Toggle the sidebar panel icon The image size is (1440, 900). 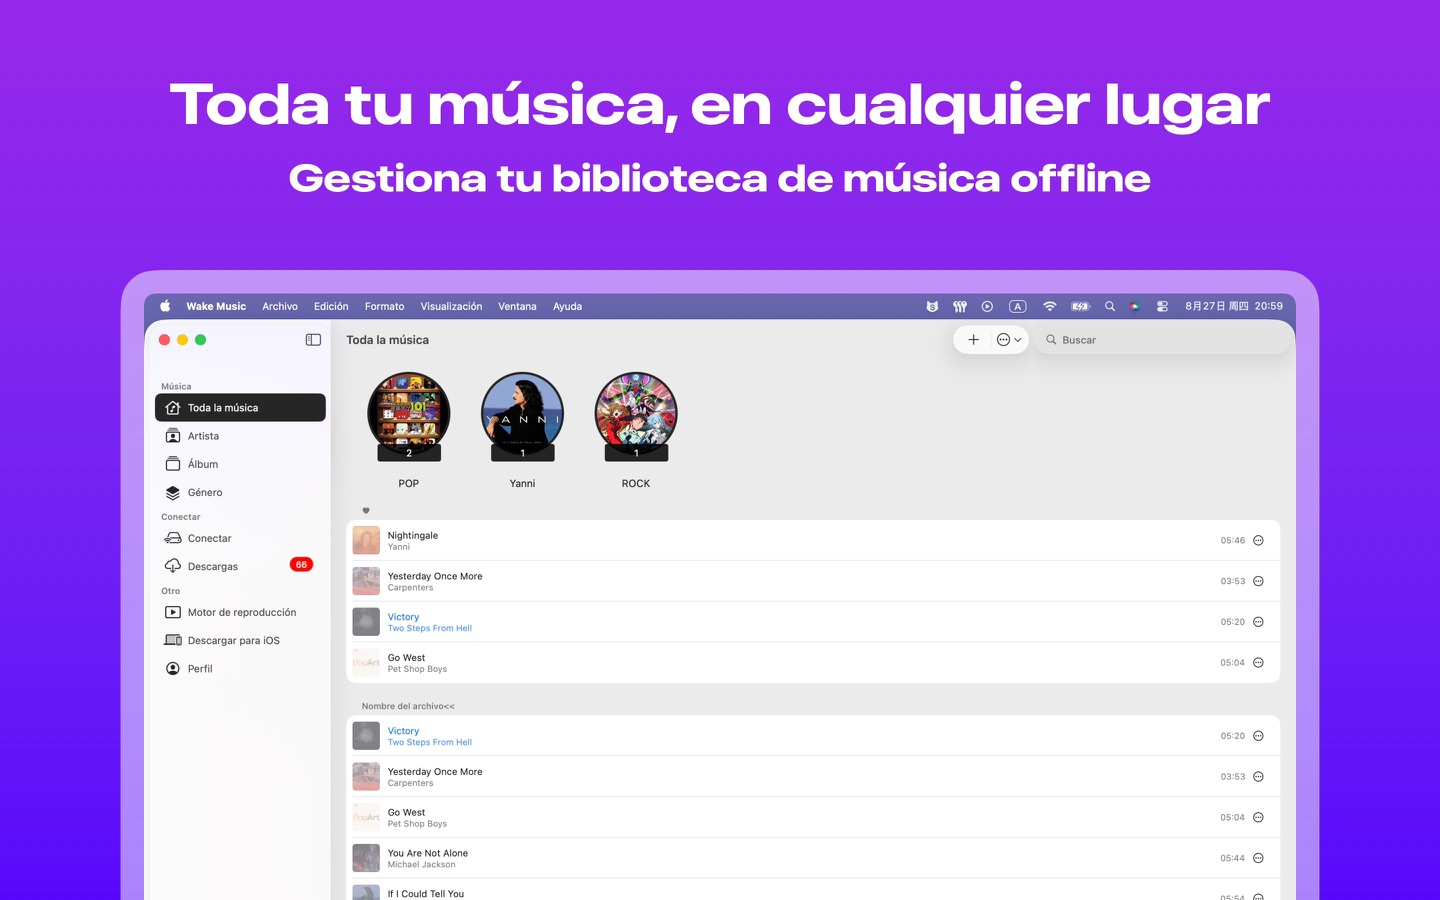[x=313, y=340]
